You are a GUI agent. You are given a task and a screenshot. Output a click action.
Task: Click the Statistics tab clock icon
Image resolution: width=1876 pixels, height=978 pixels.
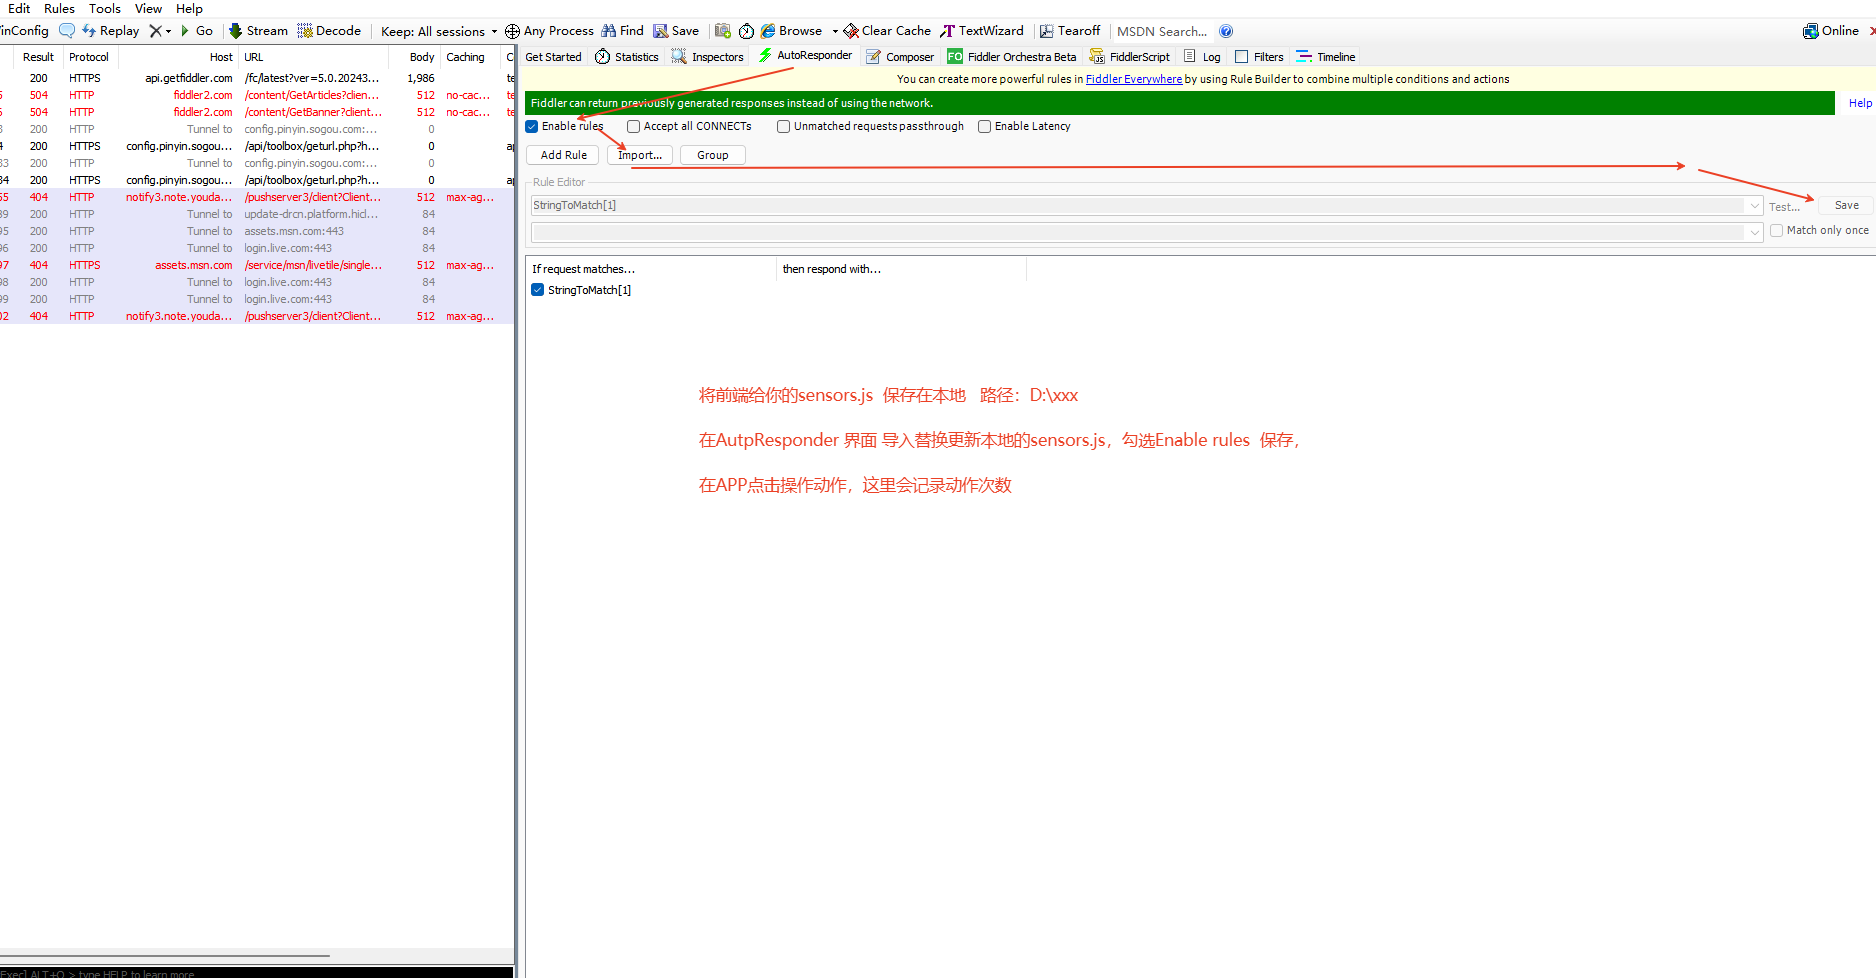[x=603, y=57]
